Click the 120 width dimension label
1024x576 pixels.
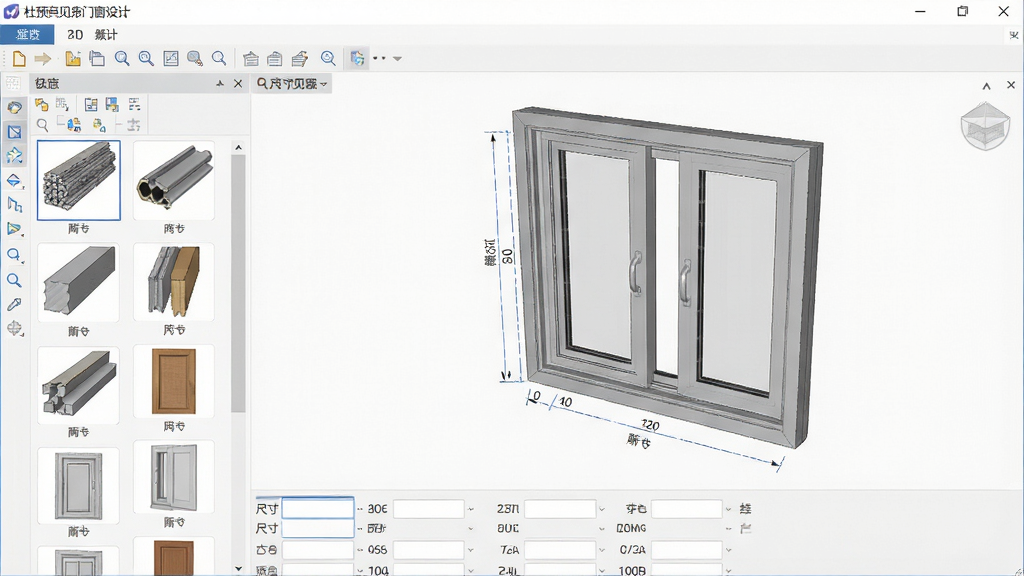(x=650, y=426)
